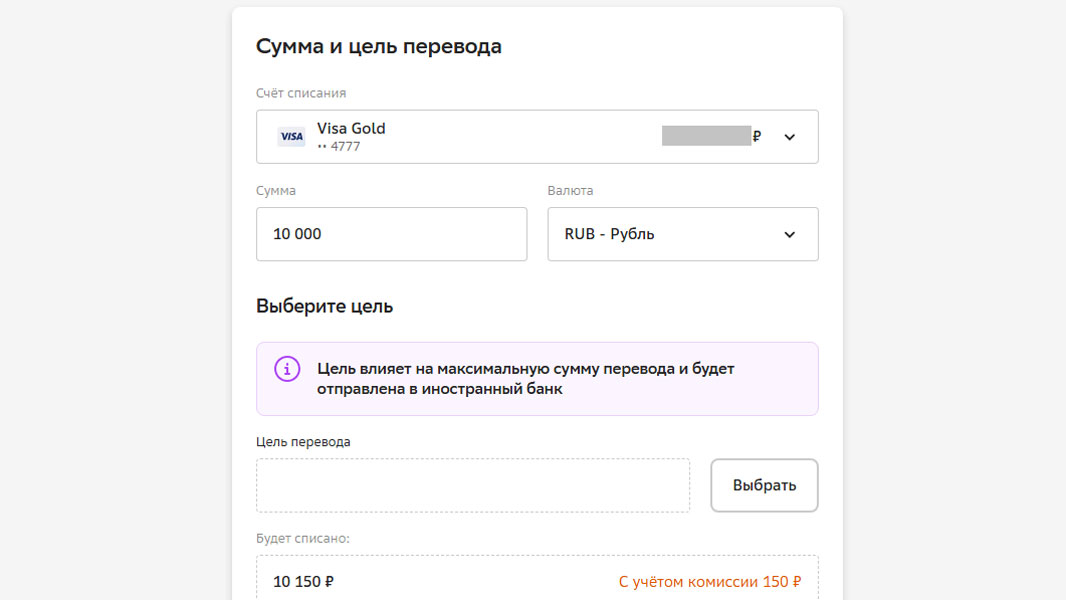This screenshot has height=600, width=1066.
Task: Click the 10 150 ₽ debit amount
Action: pos(303,582)
